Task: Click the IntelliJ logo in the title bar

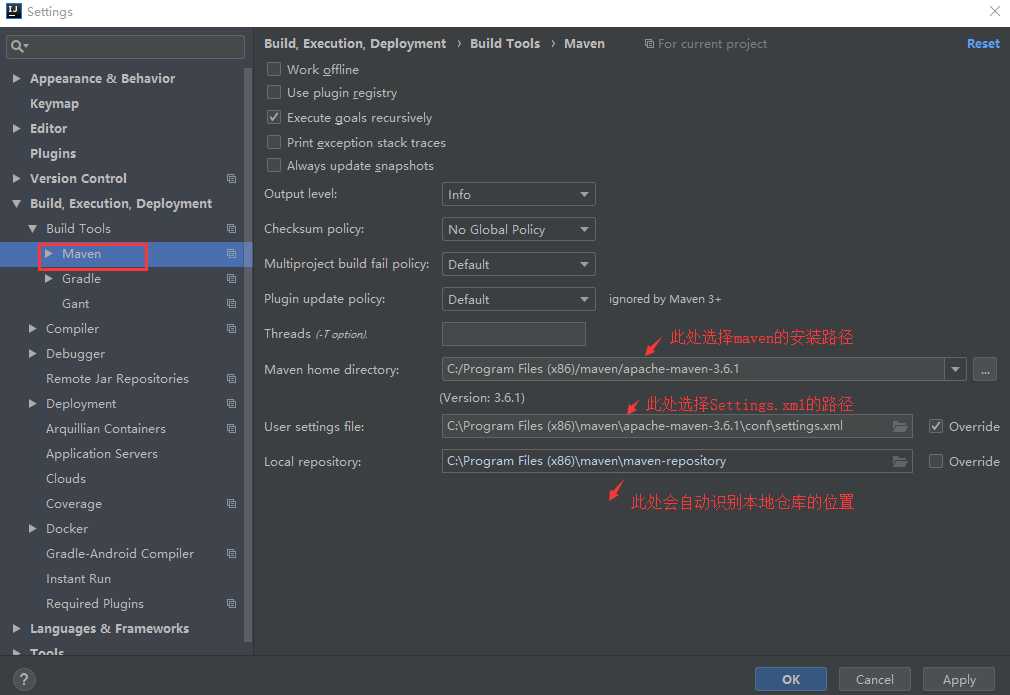Action: [x=14, y=11]
